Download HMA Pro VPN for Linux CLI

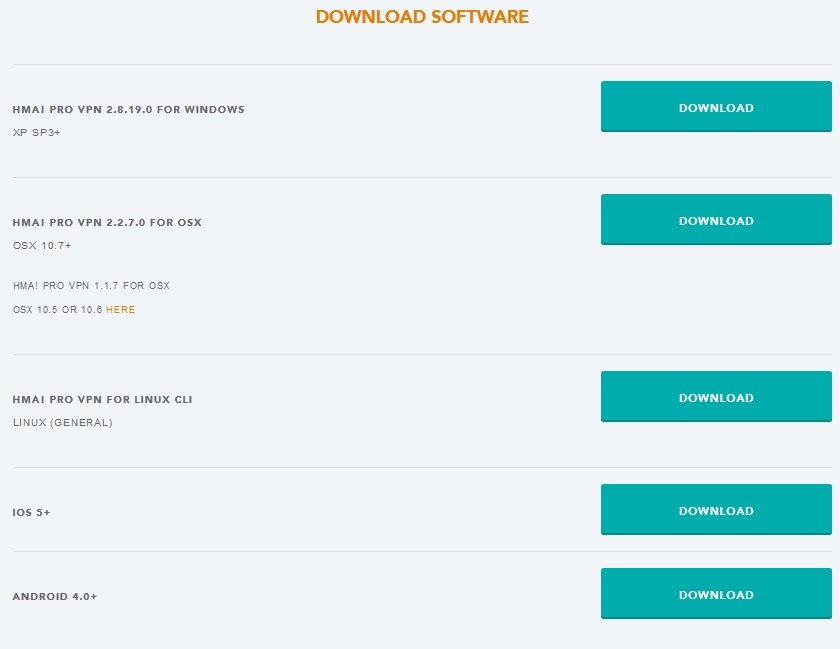pyautogui.click(x=716, y=397)
